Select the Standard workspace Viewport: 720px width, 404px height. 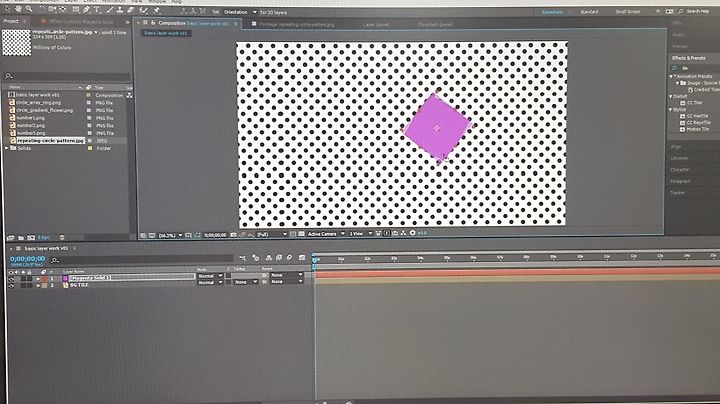click(x=589, y=11)
